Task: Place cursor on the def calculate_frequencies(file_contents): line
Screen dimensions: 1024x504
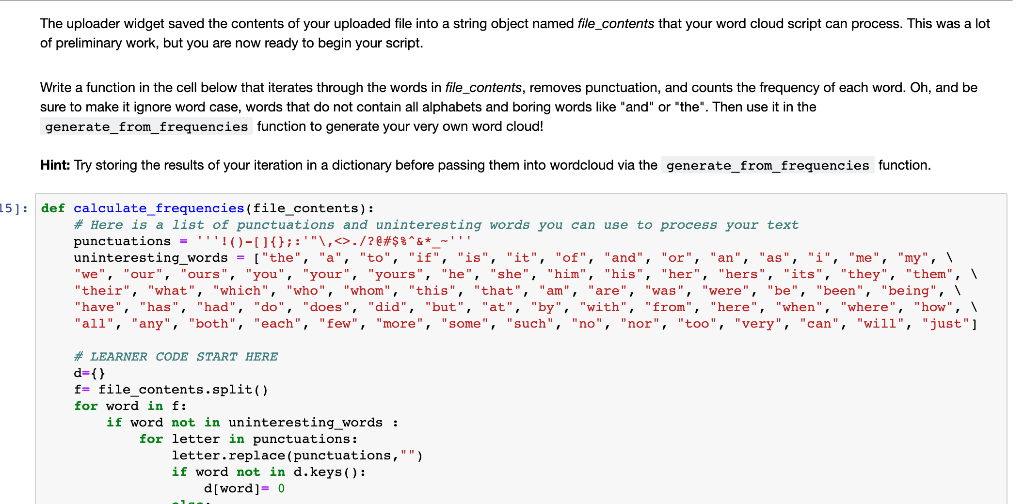Action: click(208, 209)
